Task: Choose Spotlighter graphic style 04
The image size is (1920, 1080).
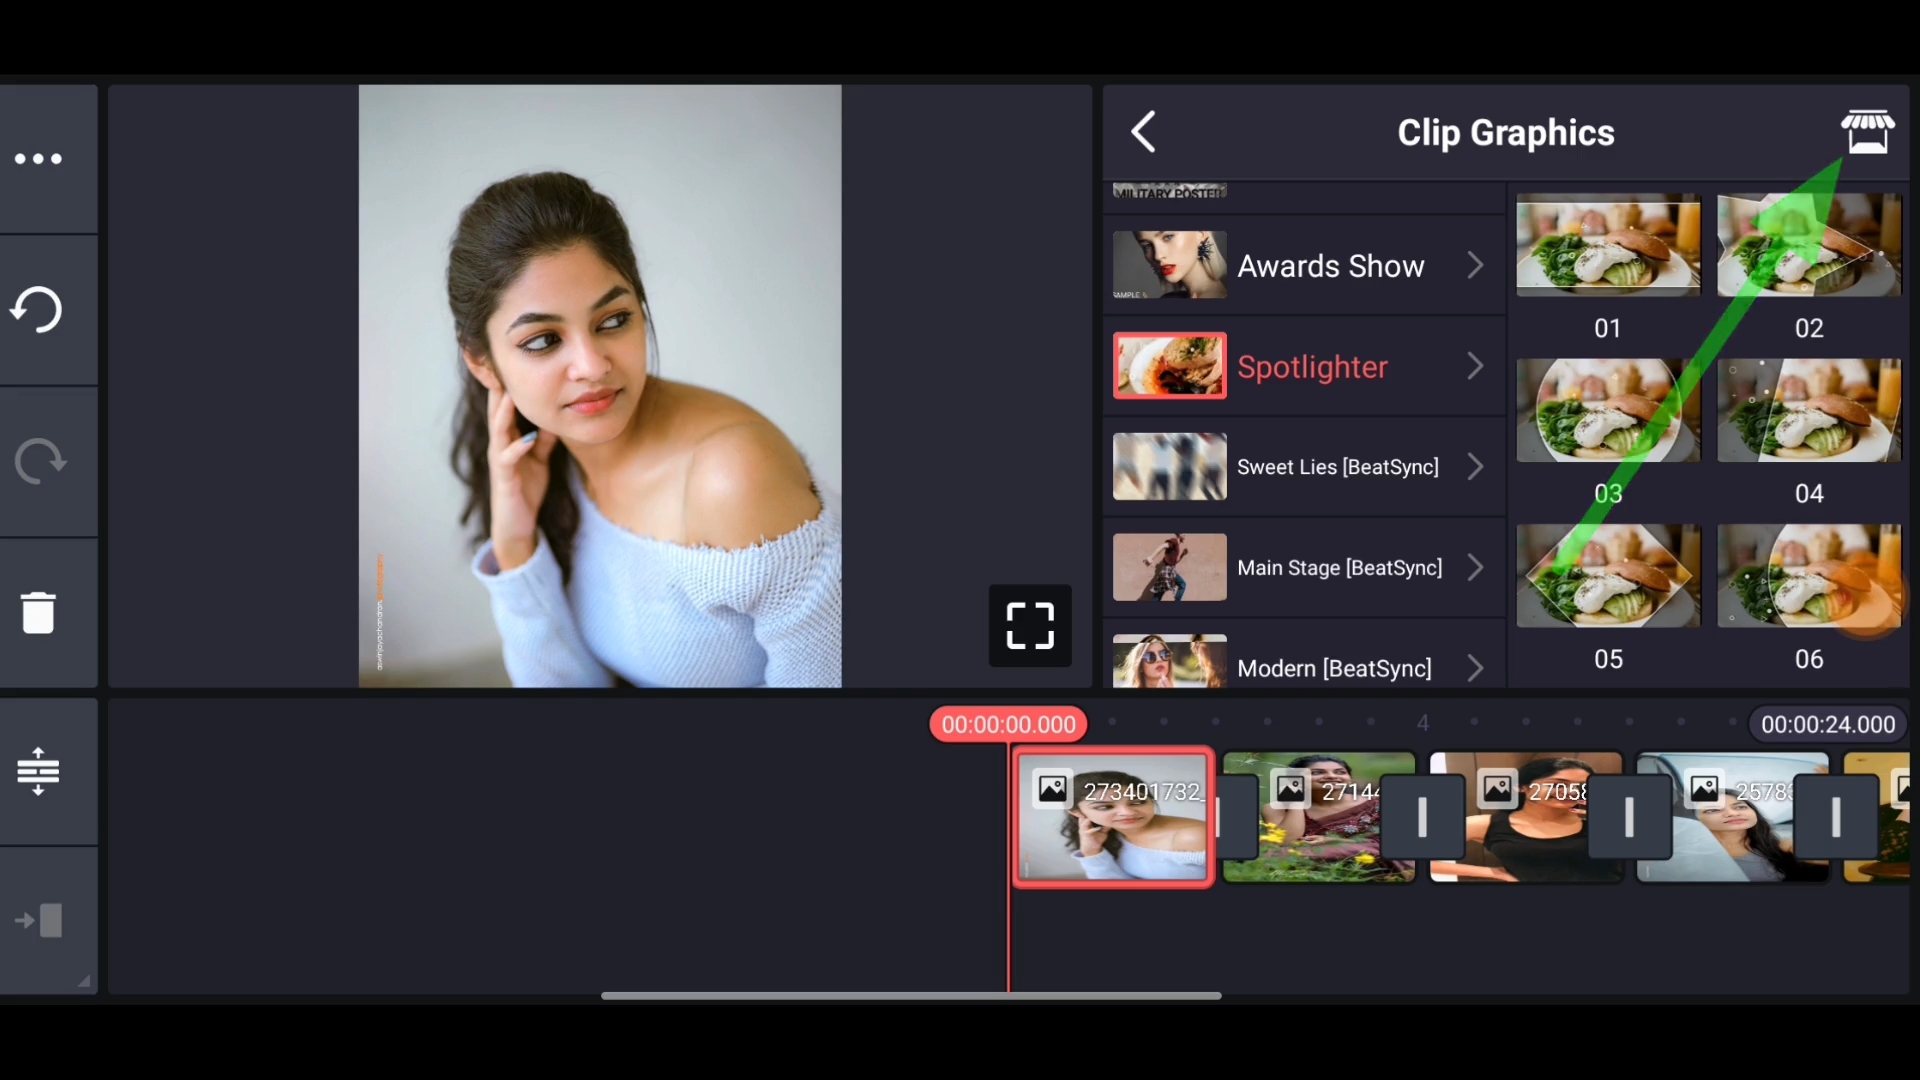Action: [1808, 411]
